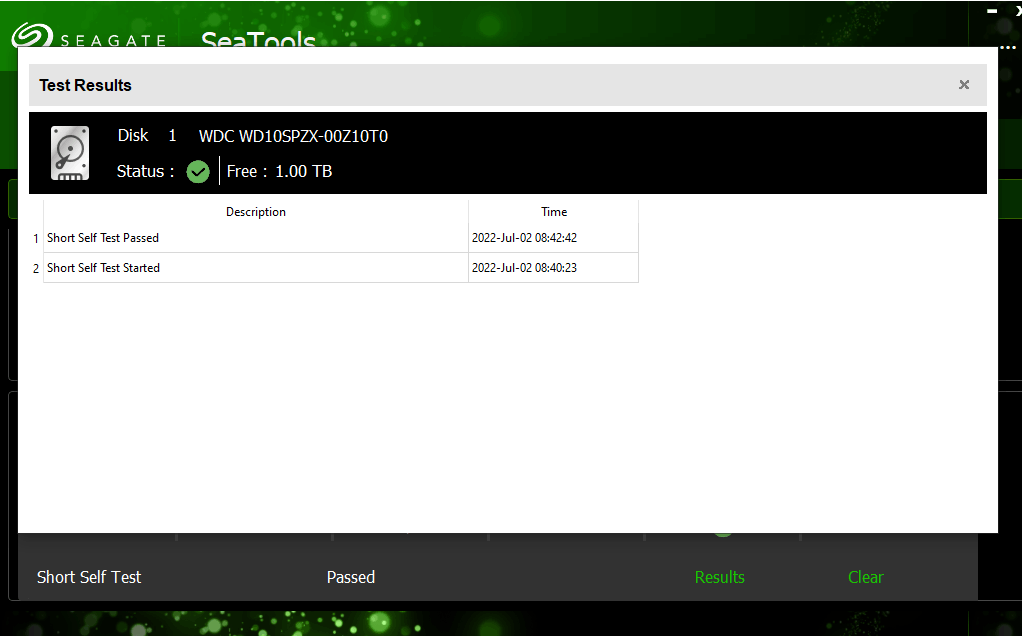The width and height of the screenshot is (1022, 636).
Task: Open Results for Short Self Test
Action: point(720,577)
